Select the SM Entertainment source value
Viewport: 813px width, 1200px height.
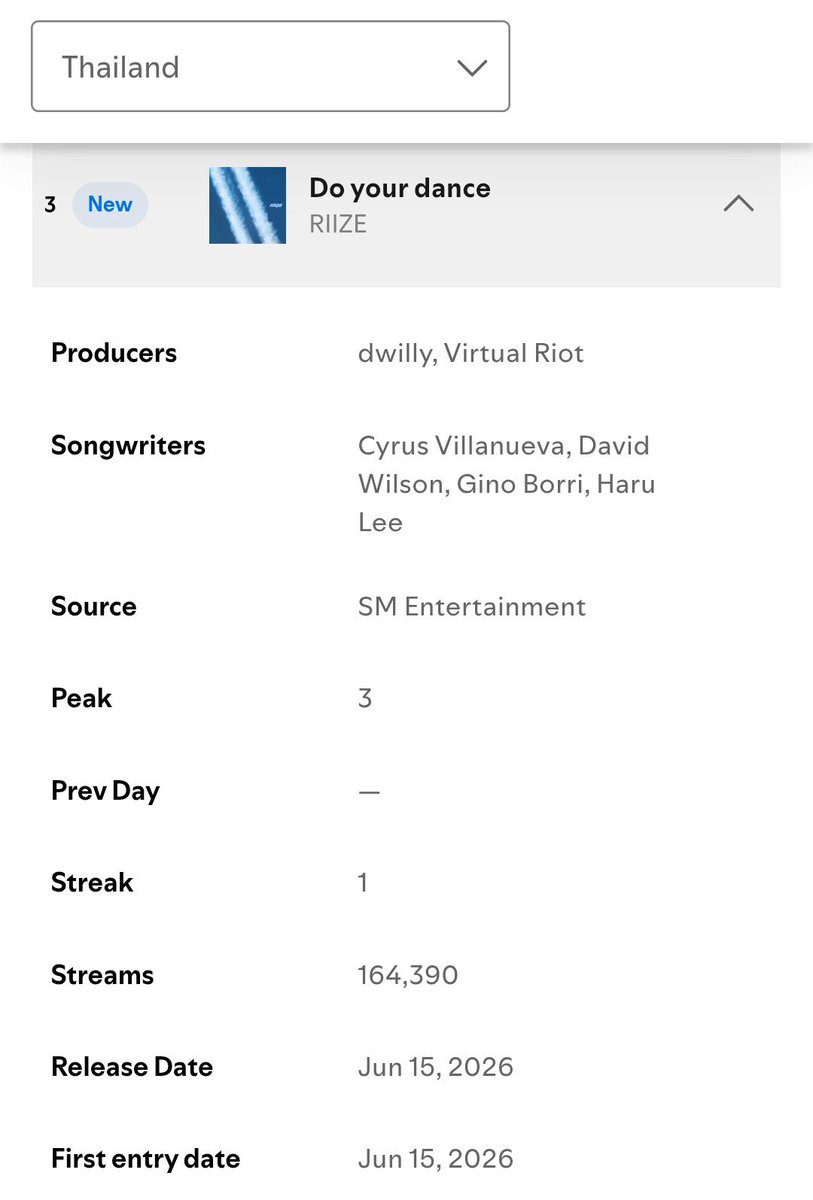pos(472,606)
